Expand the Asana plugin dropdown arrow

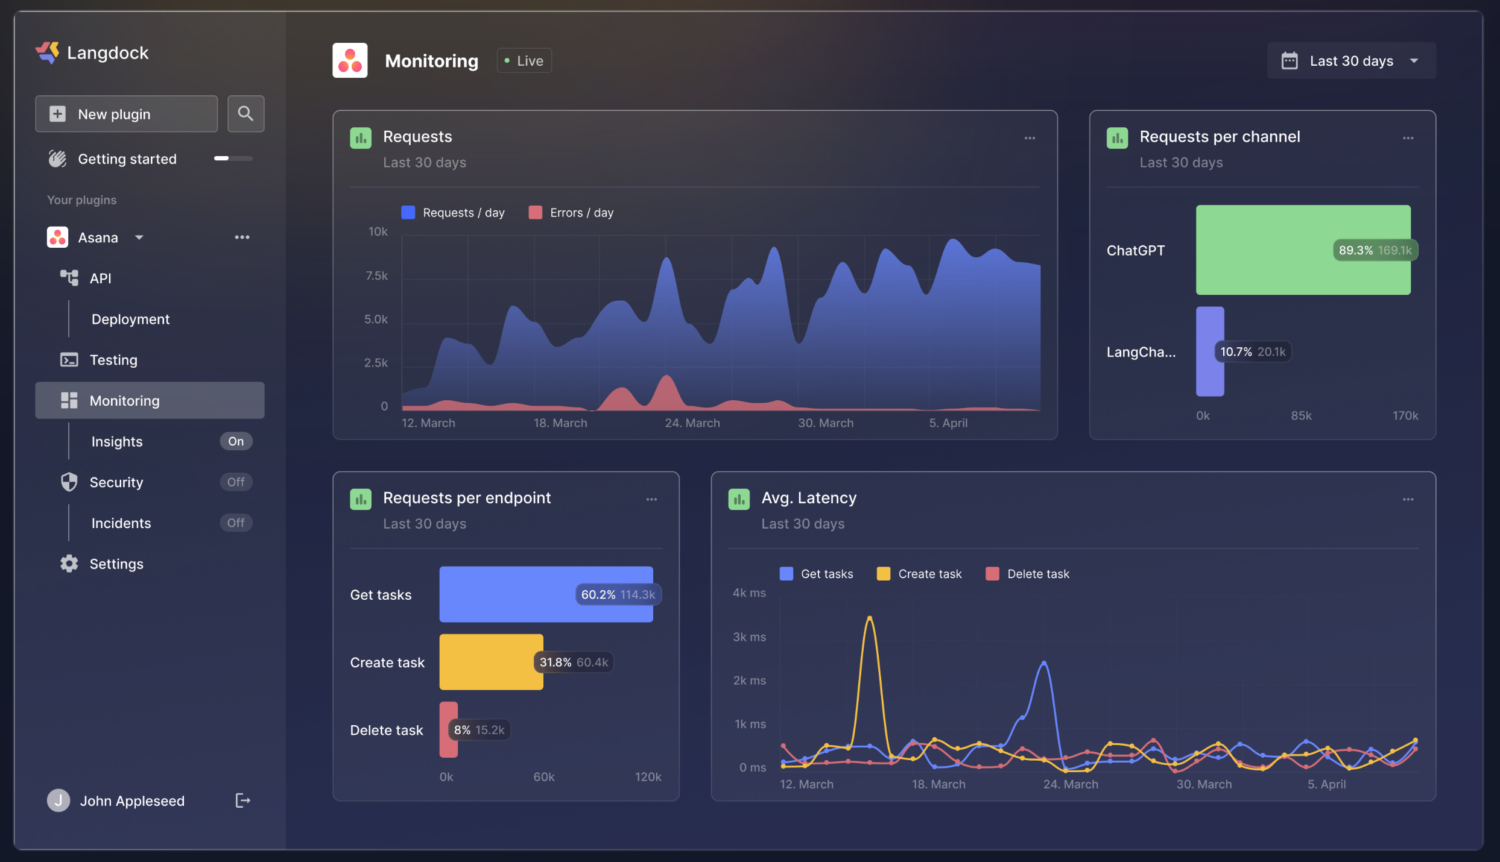point(139,238)
